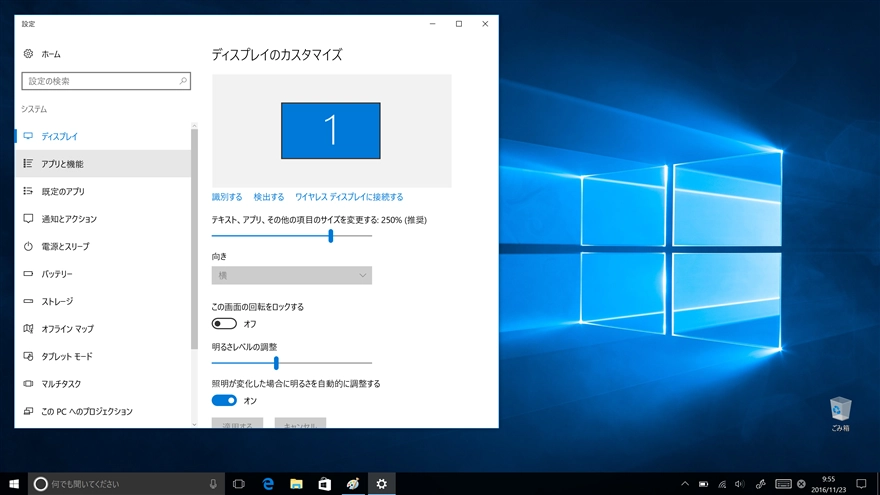Click the network tray icon
This screenshot has height=495, width=880.
coord(722,484)
